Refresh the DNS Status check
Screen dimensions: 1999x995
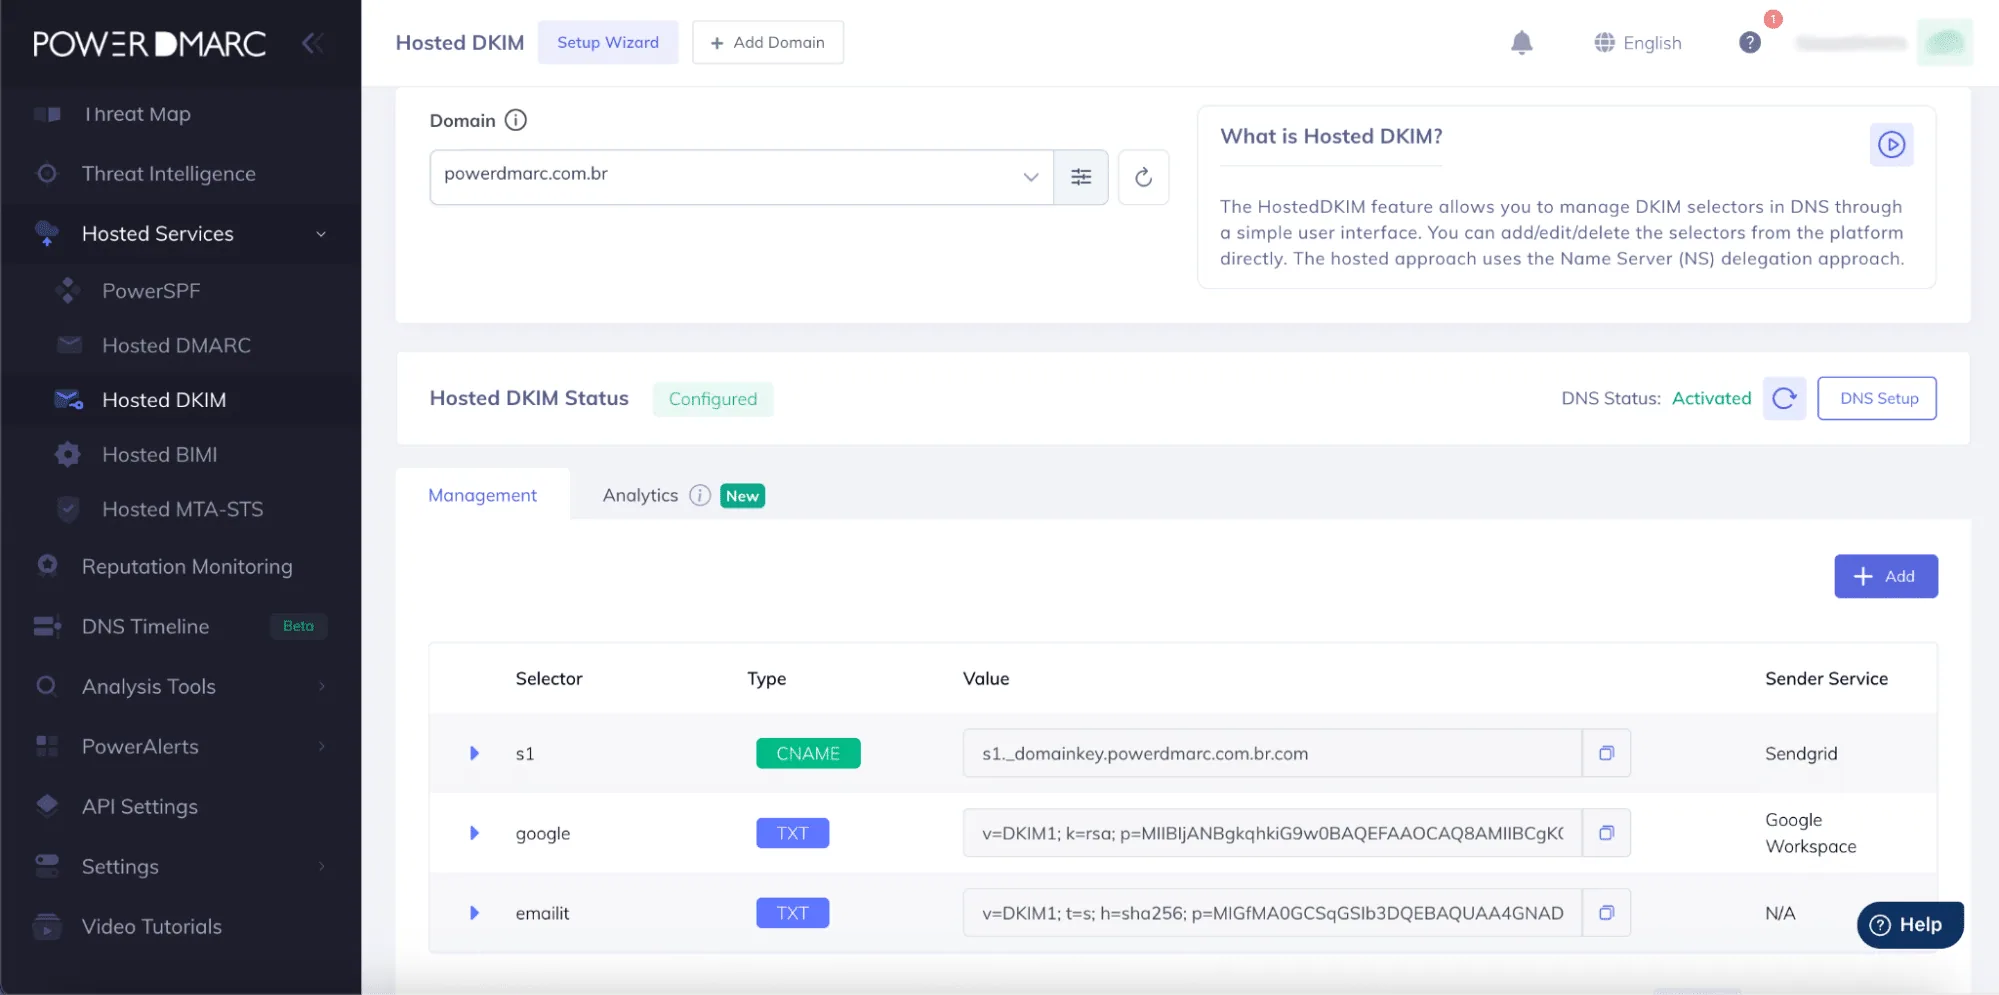(x=1784, y=398)
